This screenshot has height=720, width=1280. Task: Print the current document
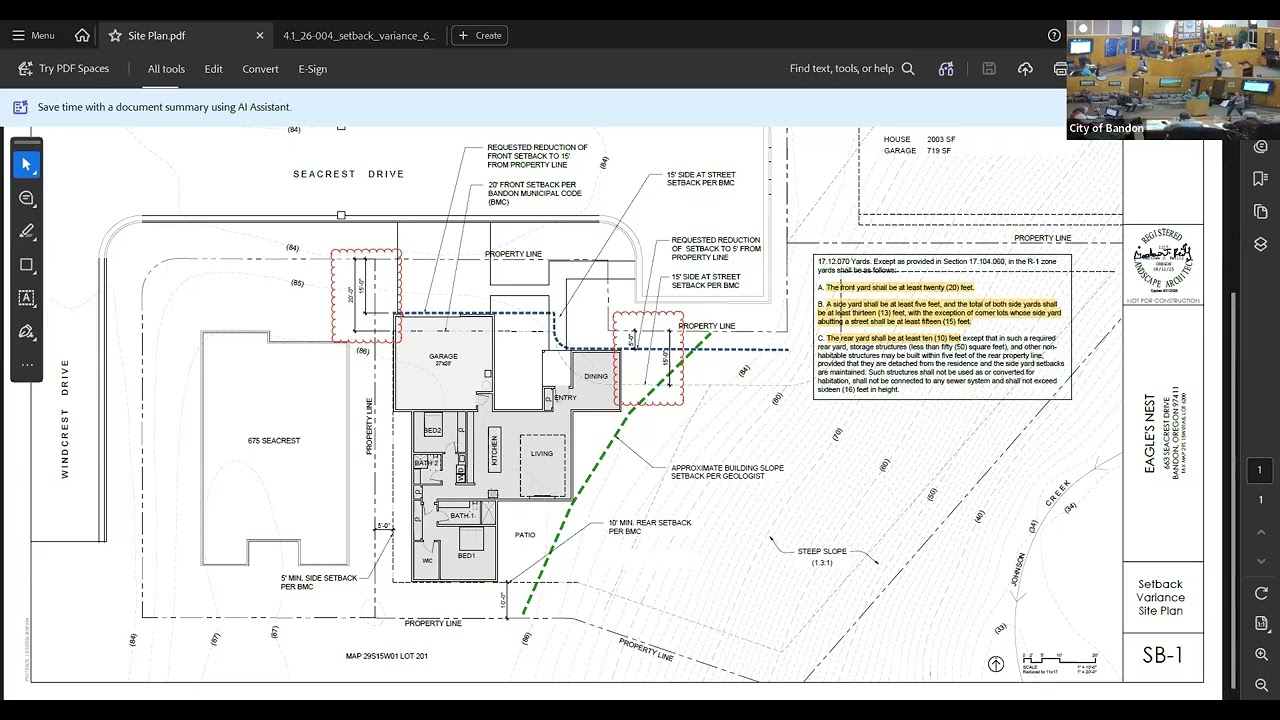click(1060, 69)
